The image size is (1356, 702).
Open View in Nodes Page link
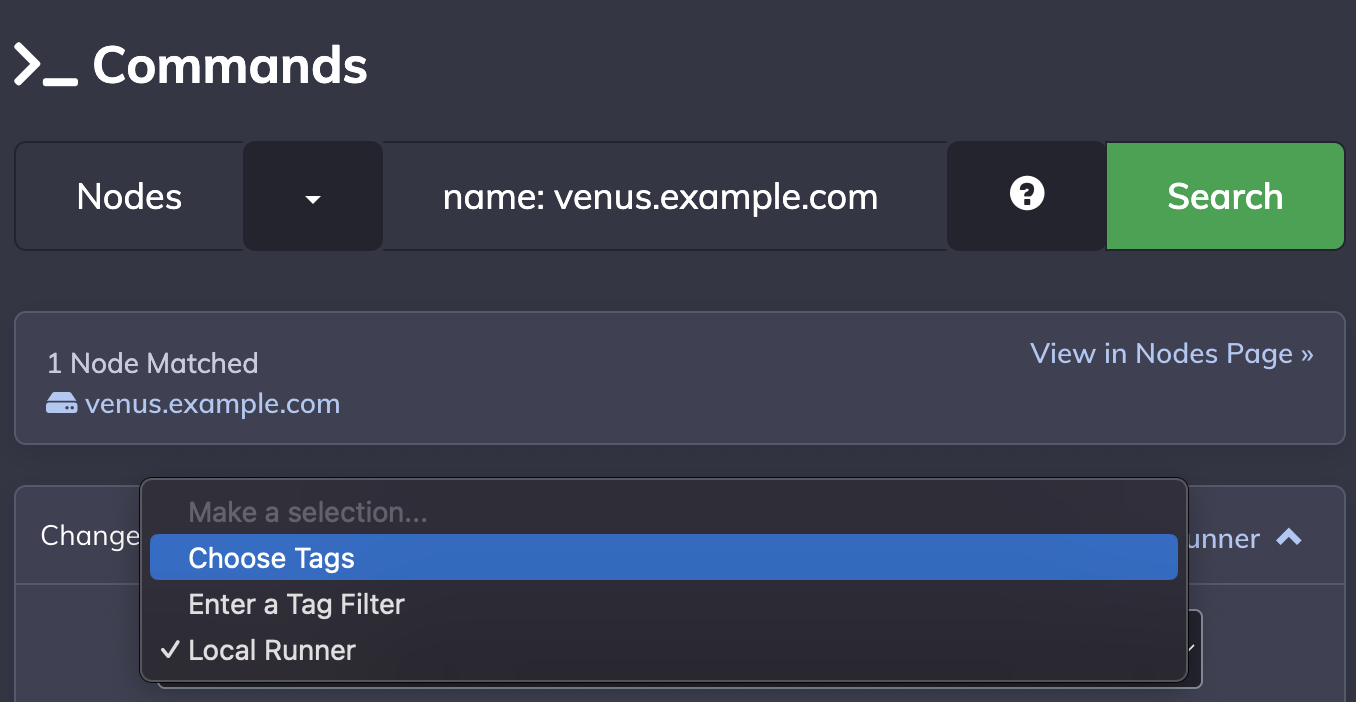tap(1172, 354)
